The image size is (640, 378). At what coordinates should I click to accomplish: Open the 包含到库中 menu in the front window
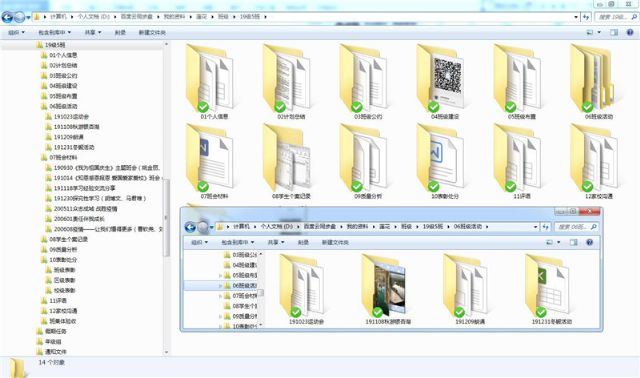point(238,242)
